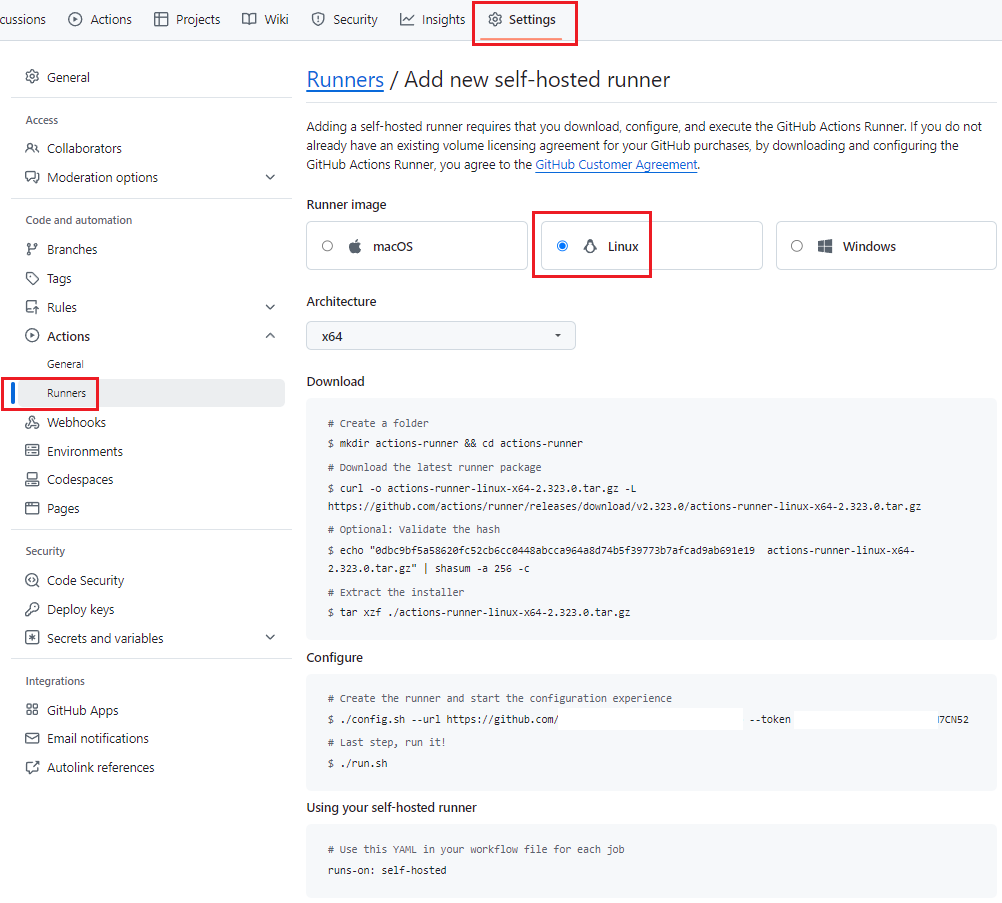This screenshot has width=1002, height=903.
Task: Go to Collaborators settings
Action: [84, 148]
